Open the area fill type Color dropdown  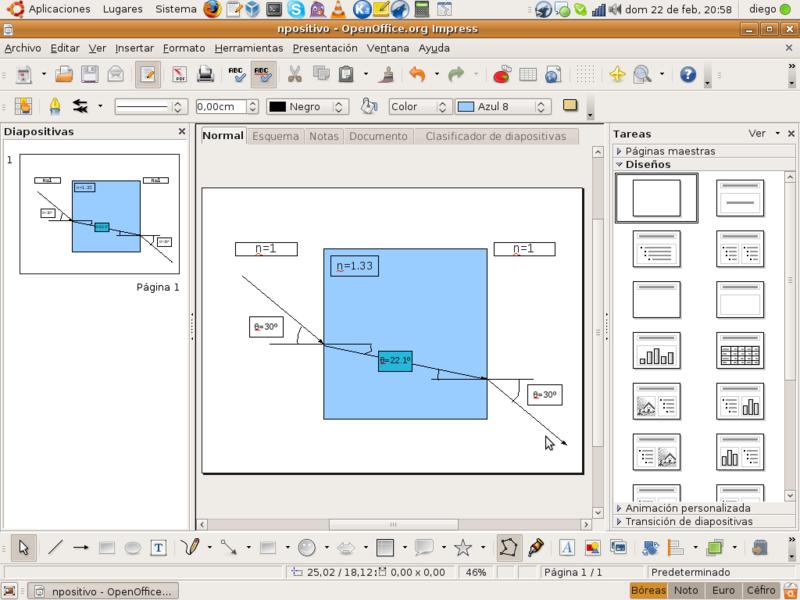[419, 107]
